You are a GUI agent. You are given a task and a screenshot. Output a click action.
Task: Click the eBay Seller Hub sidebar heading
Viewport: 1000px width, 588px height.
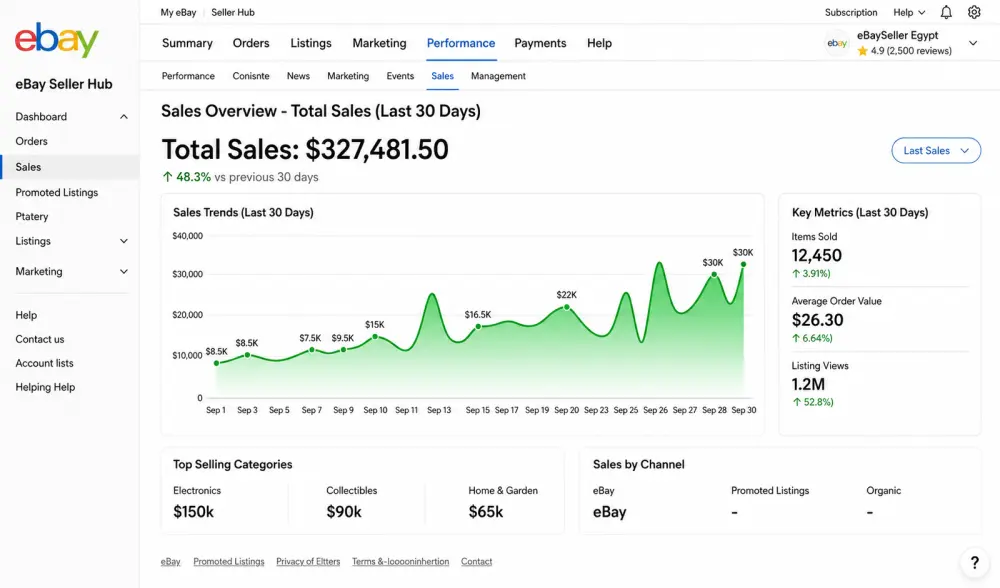64,84
